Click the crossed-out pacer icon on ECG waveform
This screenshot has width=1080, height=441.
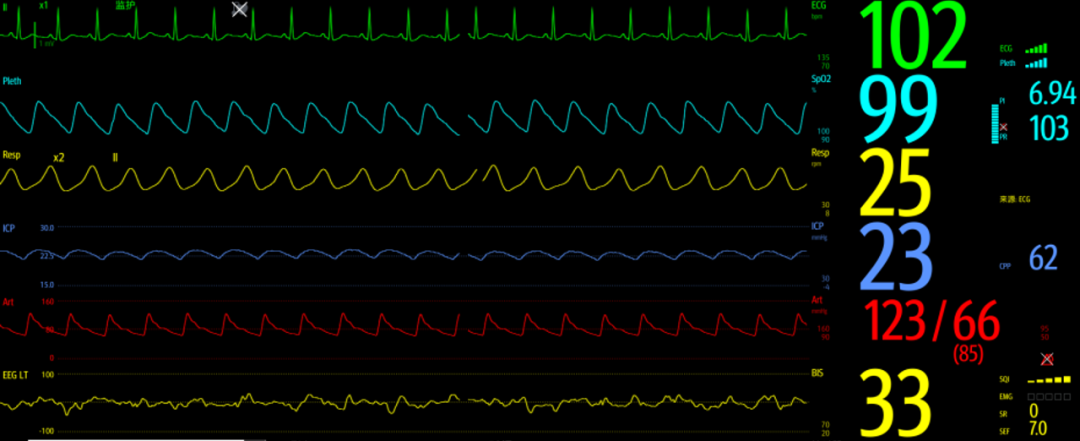(x=239, y=9)
